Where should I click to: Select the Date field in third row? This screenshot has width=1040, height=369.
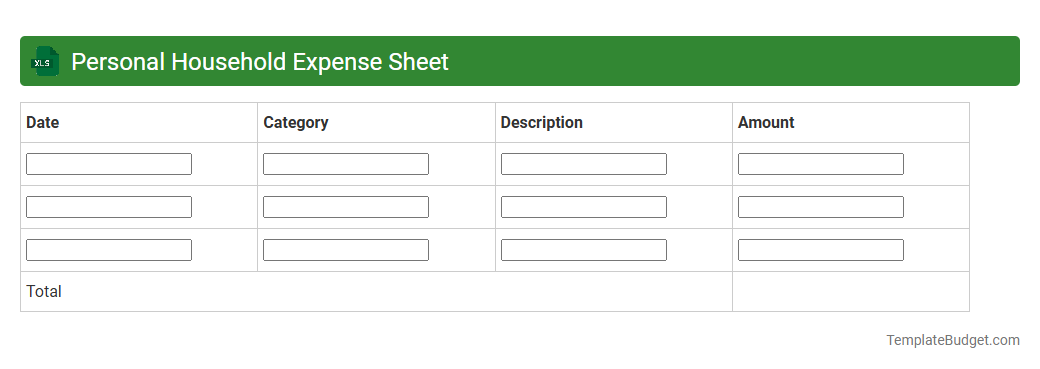(x=109, y=250)
